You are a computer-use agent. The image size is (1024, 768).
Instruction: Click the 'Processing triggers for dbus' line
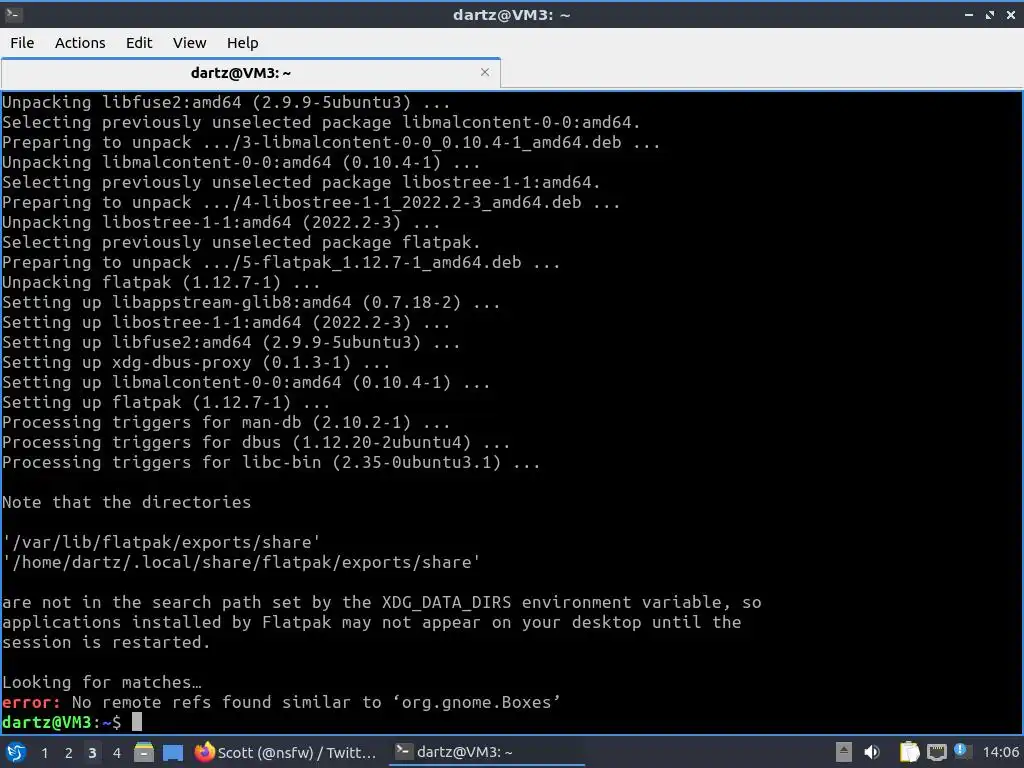tap(256, 442)
